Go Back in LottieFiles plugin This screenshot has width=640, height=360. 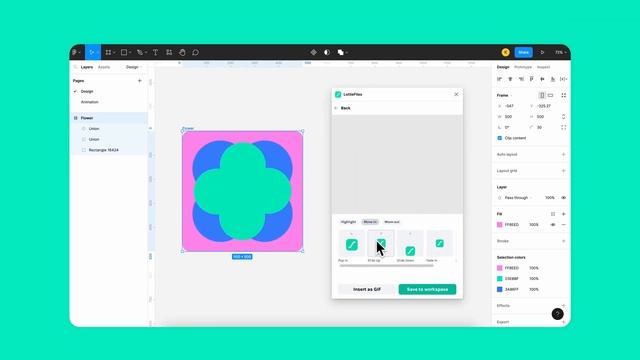coord(342,108)
